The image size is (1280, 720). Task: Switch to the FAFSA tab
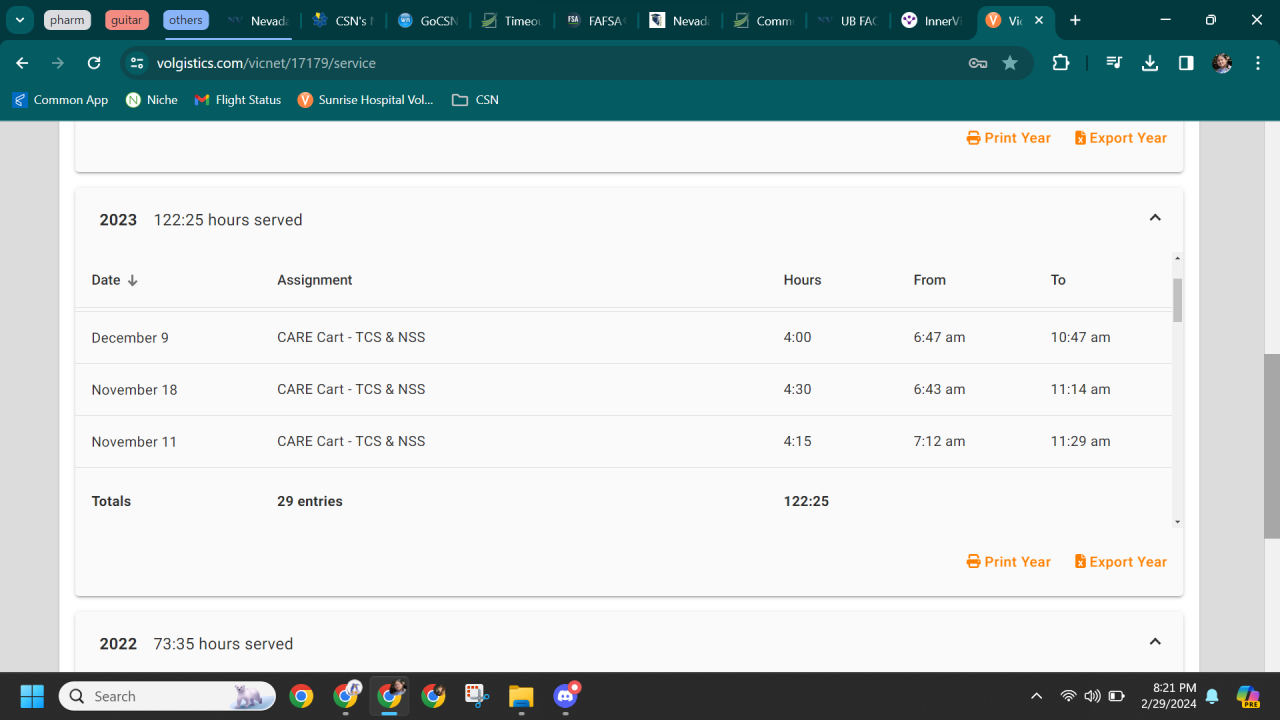click(595, 20)
